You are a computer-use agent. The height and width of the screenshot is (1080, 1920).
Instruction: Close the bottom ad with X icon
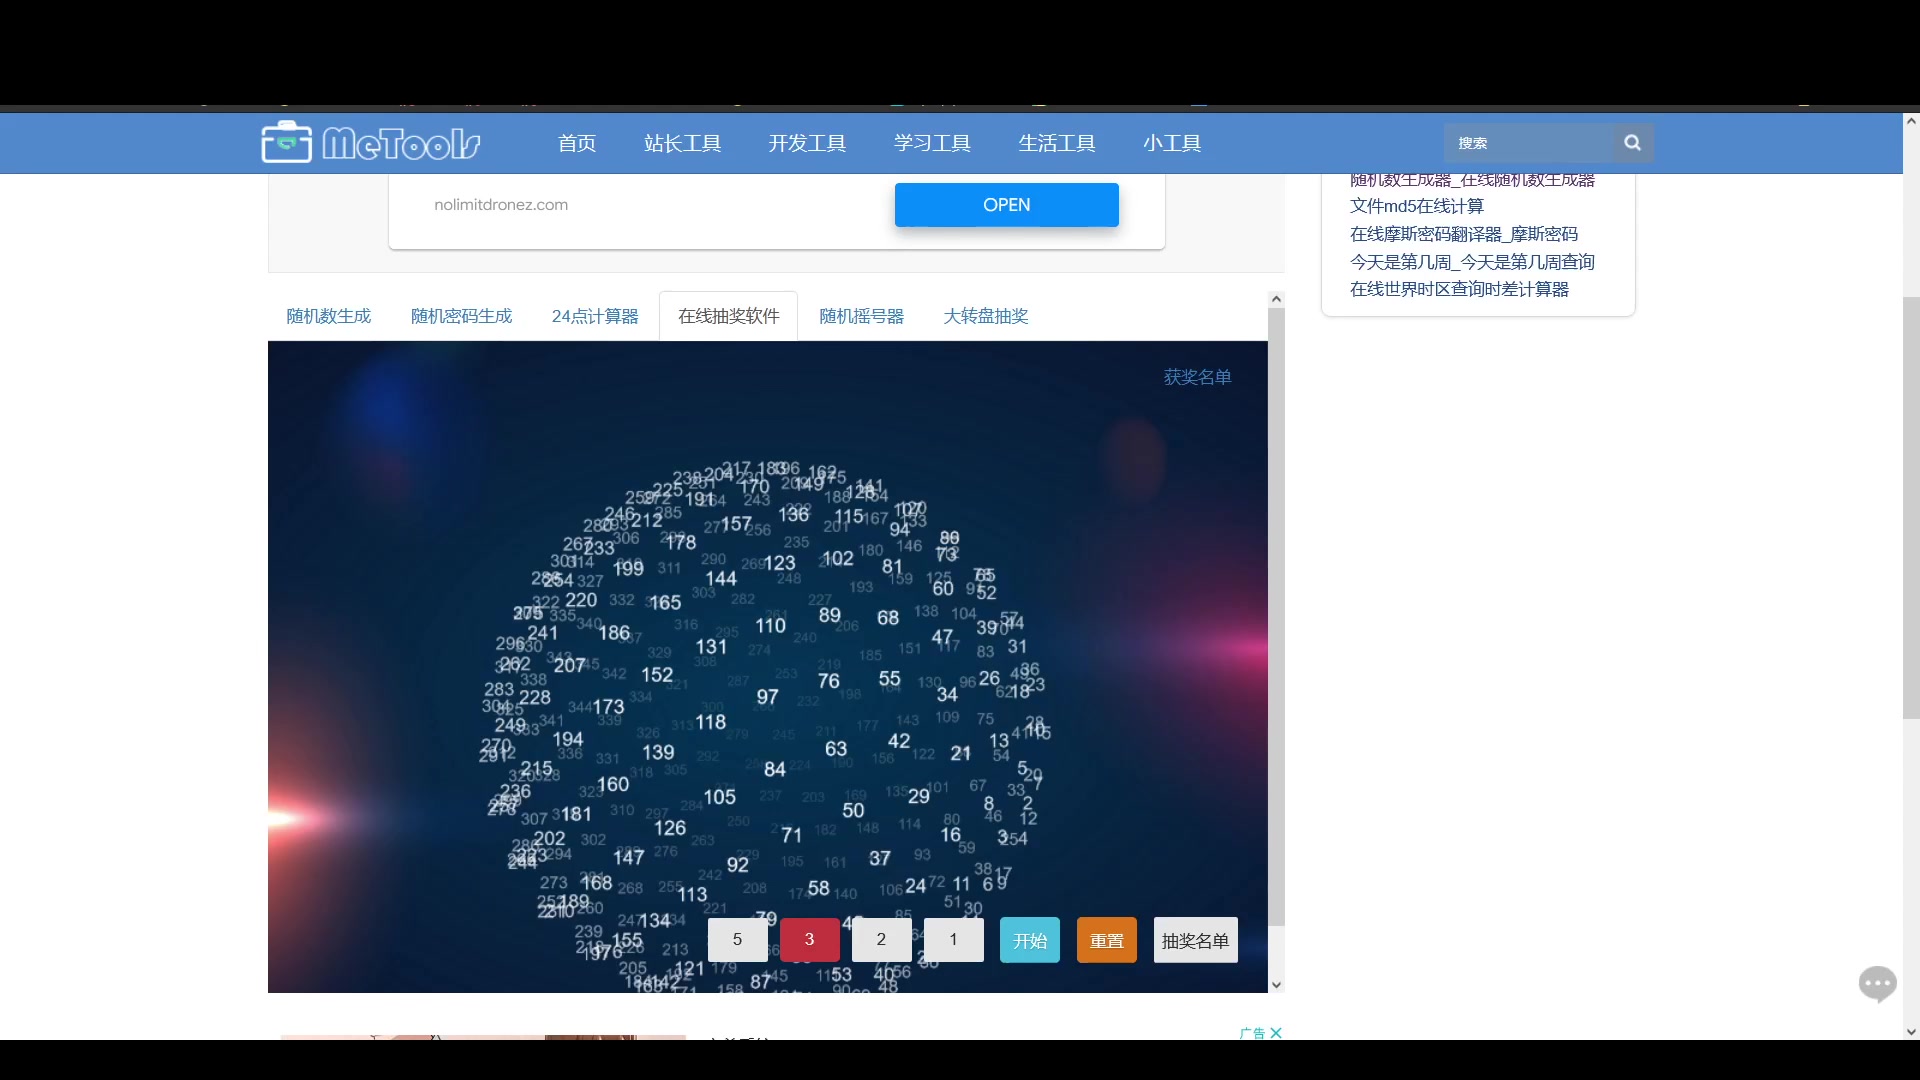click(1276, 1033)
